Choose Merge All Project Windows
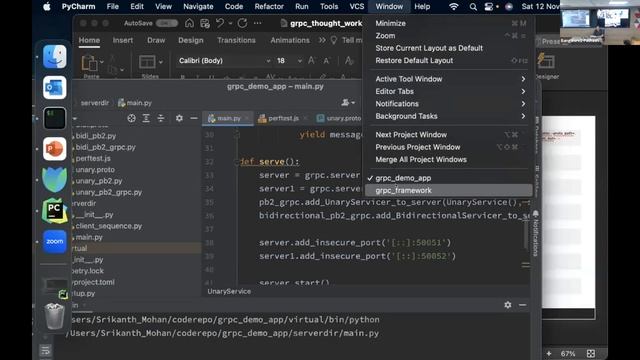The image size is (640, 360). coord(449,160)
